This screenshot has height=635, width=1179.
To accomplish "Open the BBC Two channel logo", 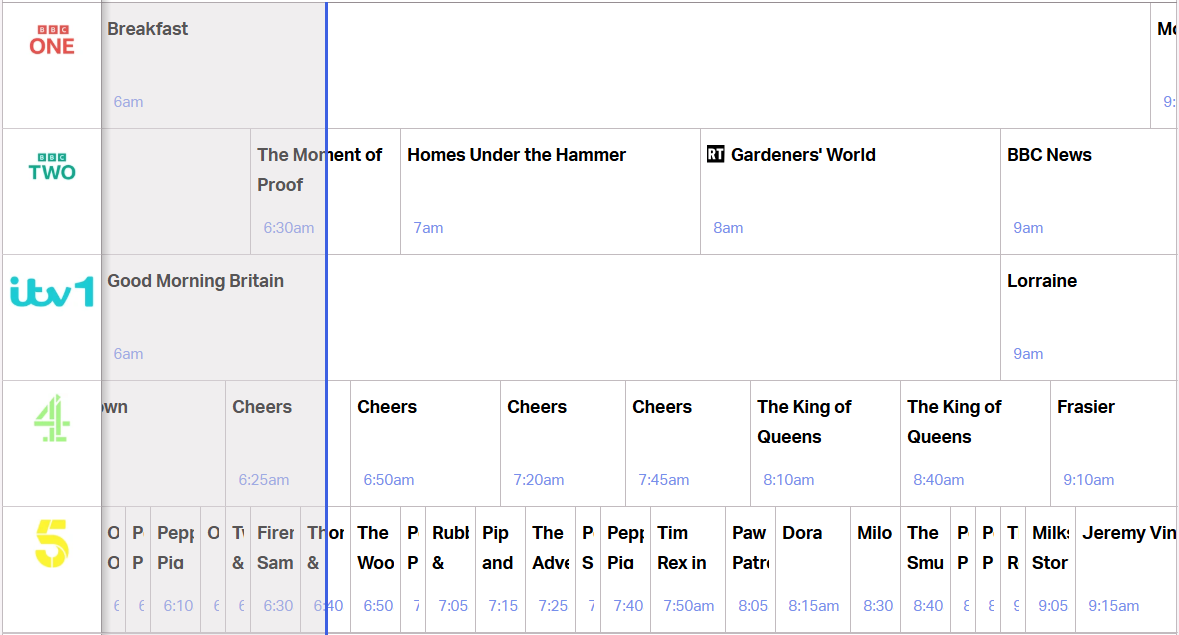I will click(x=52, y=167).
